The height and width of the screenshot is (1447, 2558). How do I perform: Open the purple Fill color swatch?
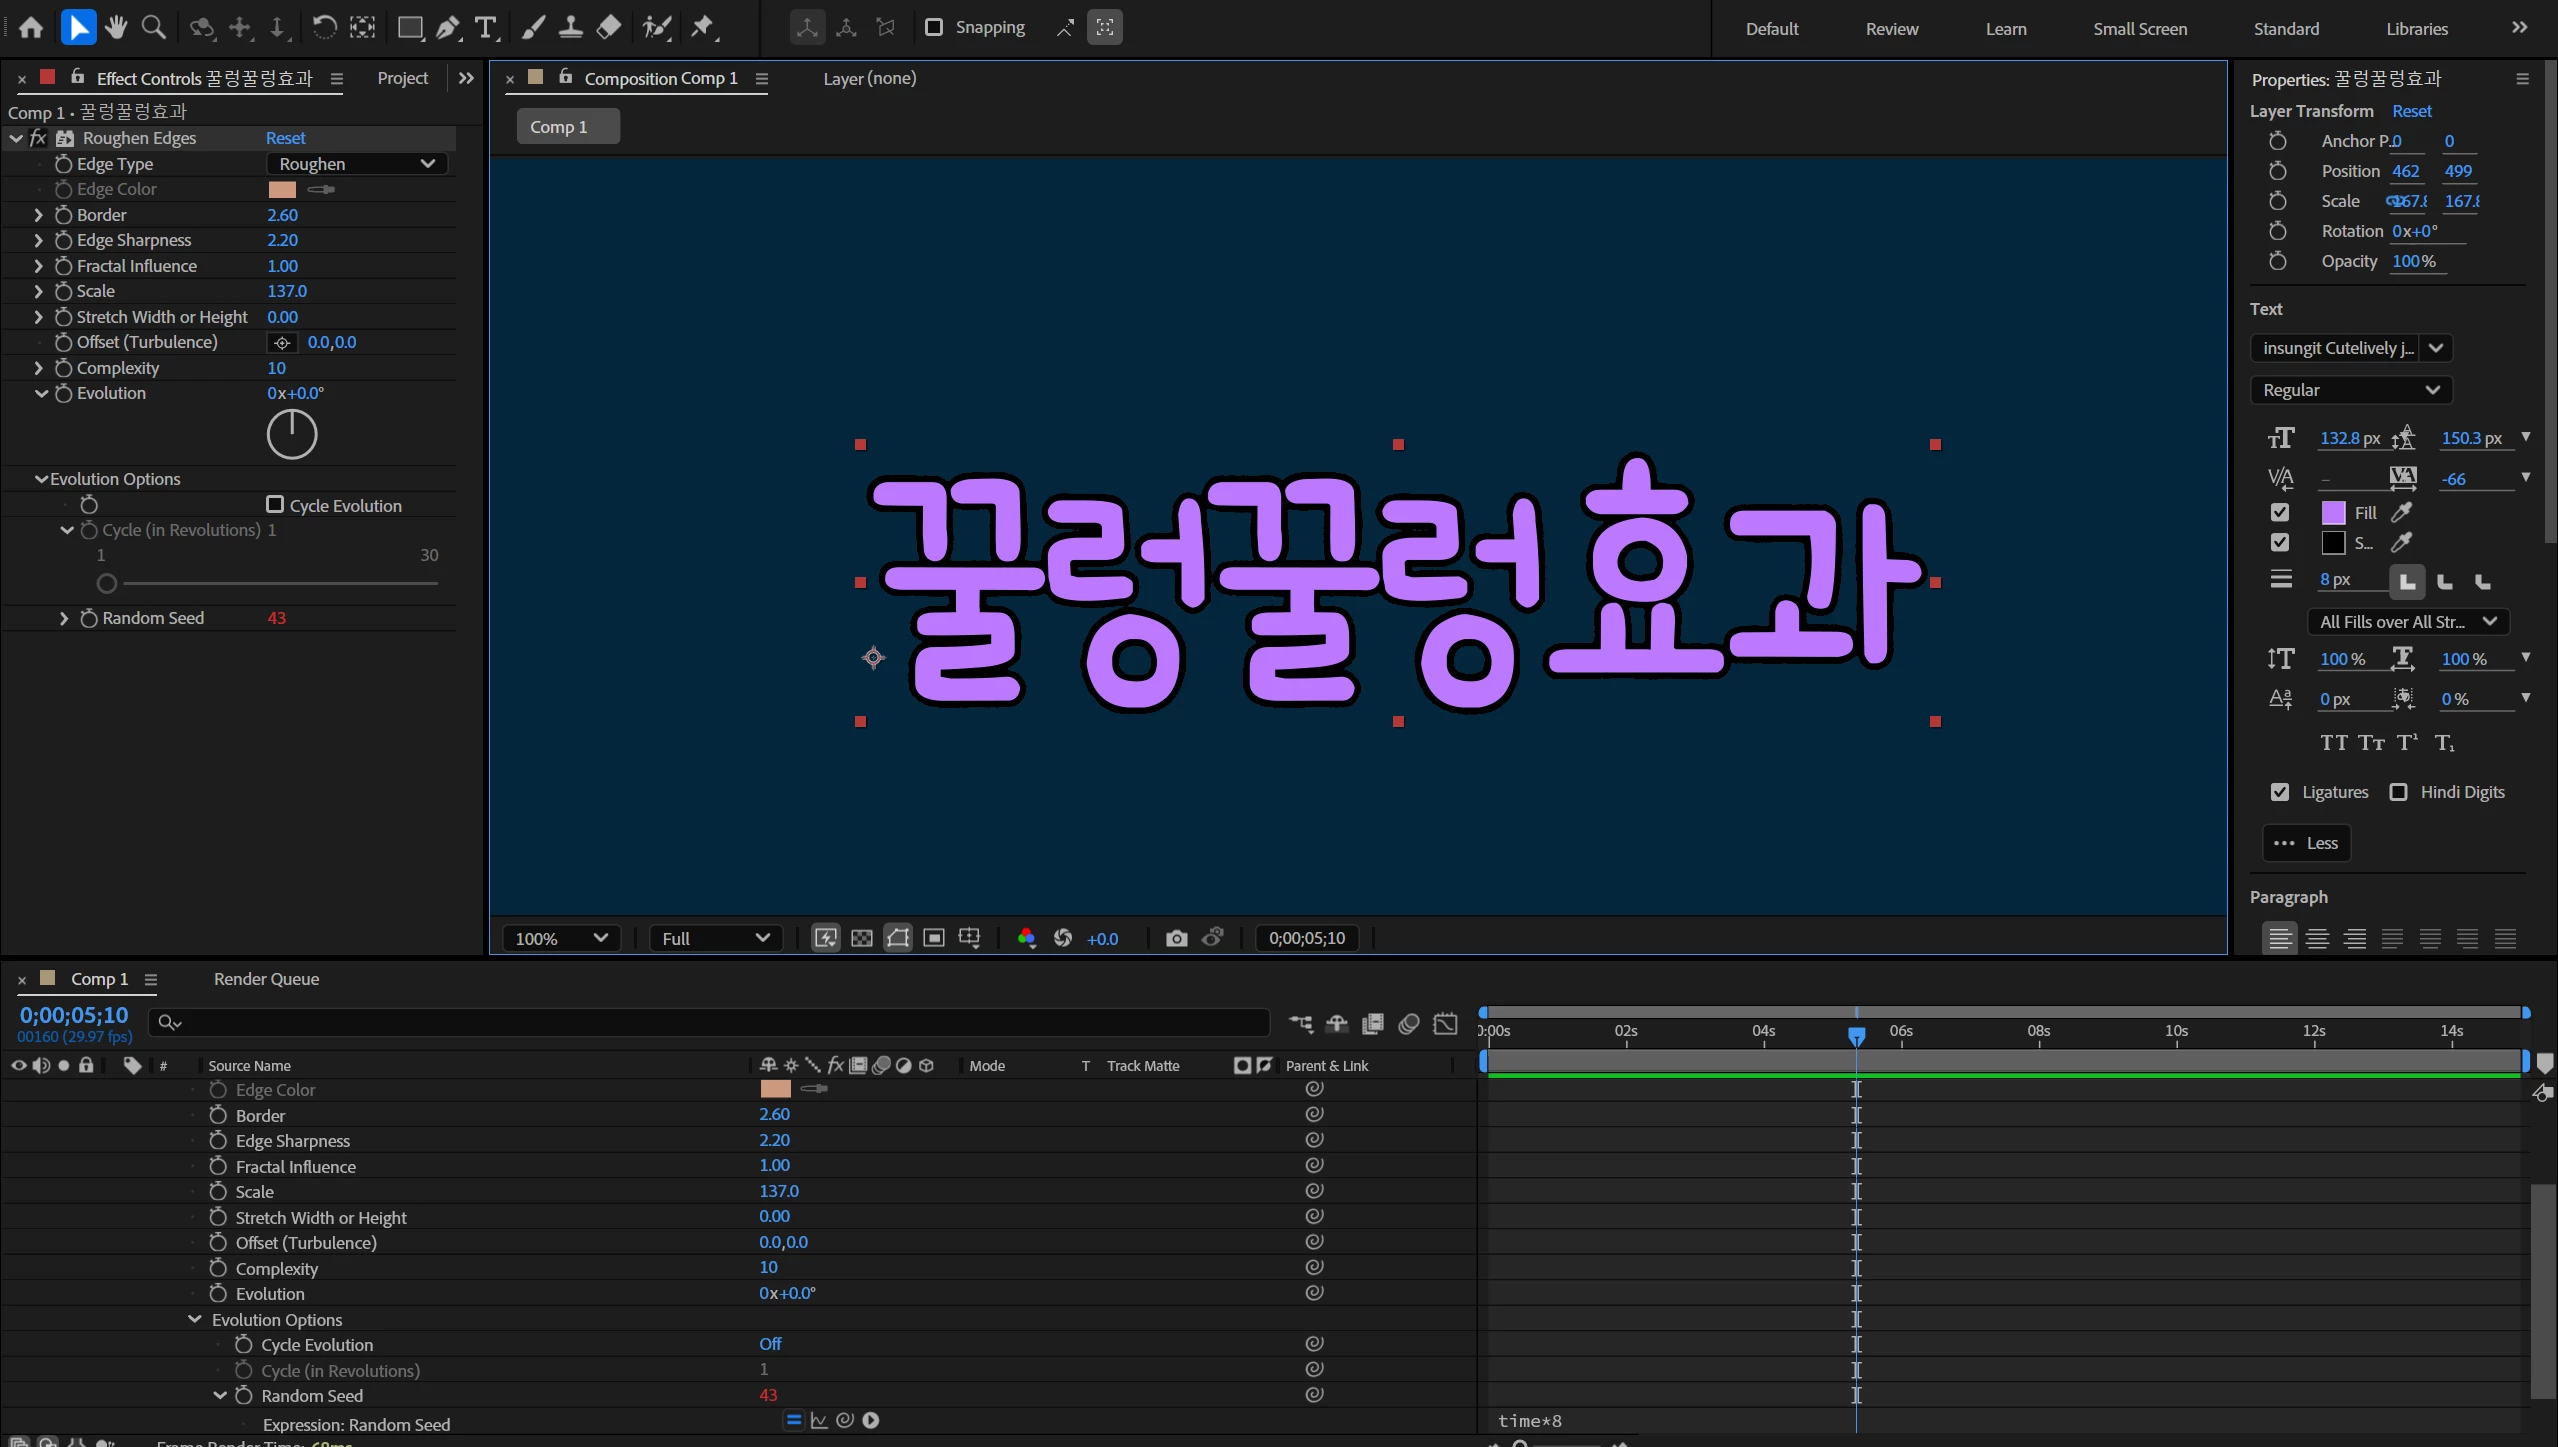[x=2333, y=513]
